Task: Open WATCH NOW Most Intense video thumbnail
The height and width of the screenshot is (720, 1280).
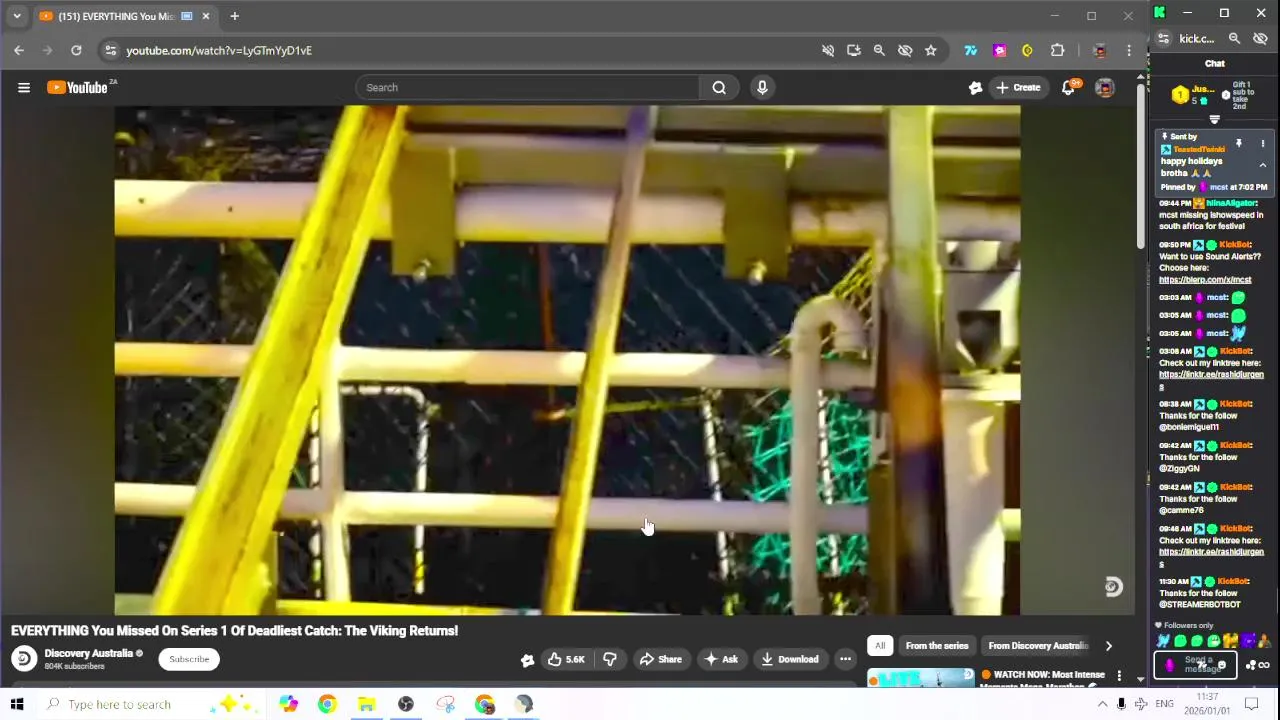Action: 920,678
